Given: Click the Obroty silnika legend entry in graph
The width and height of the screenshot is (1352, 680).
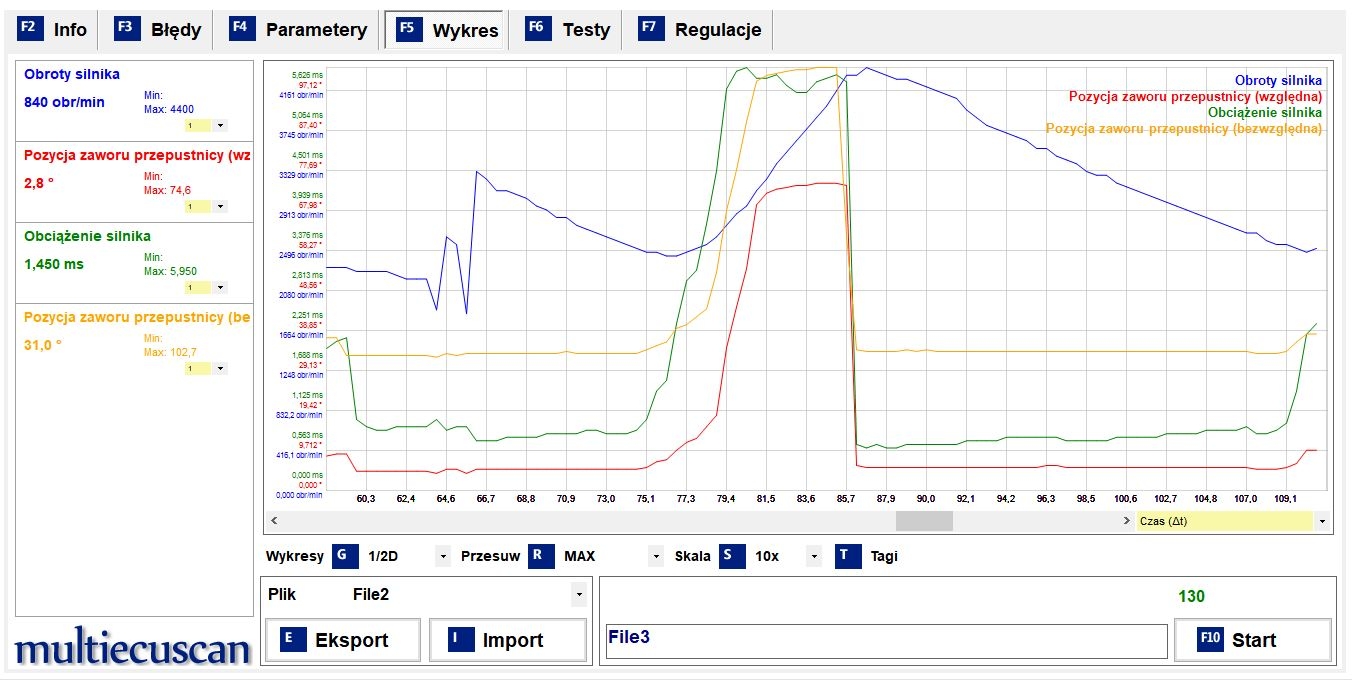Looking at the screenshot, I should (x=1278, y=80).
